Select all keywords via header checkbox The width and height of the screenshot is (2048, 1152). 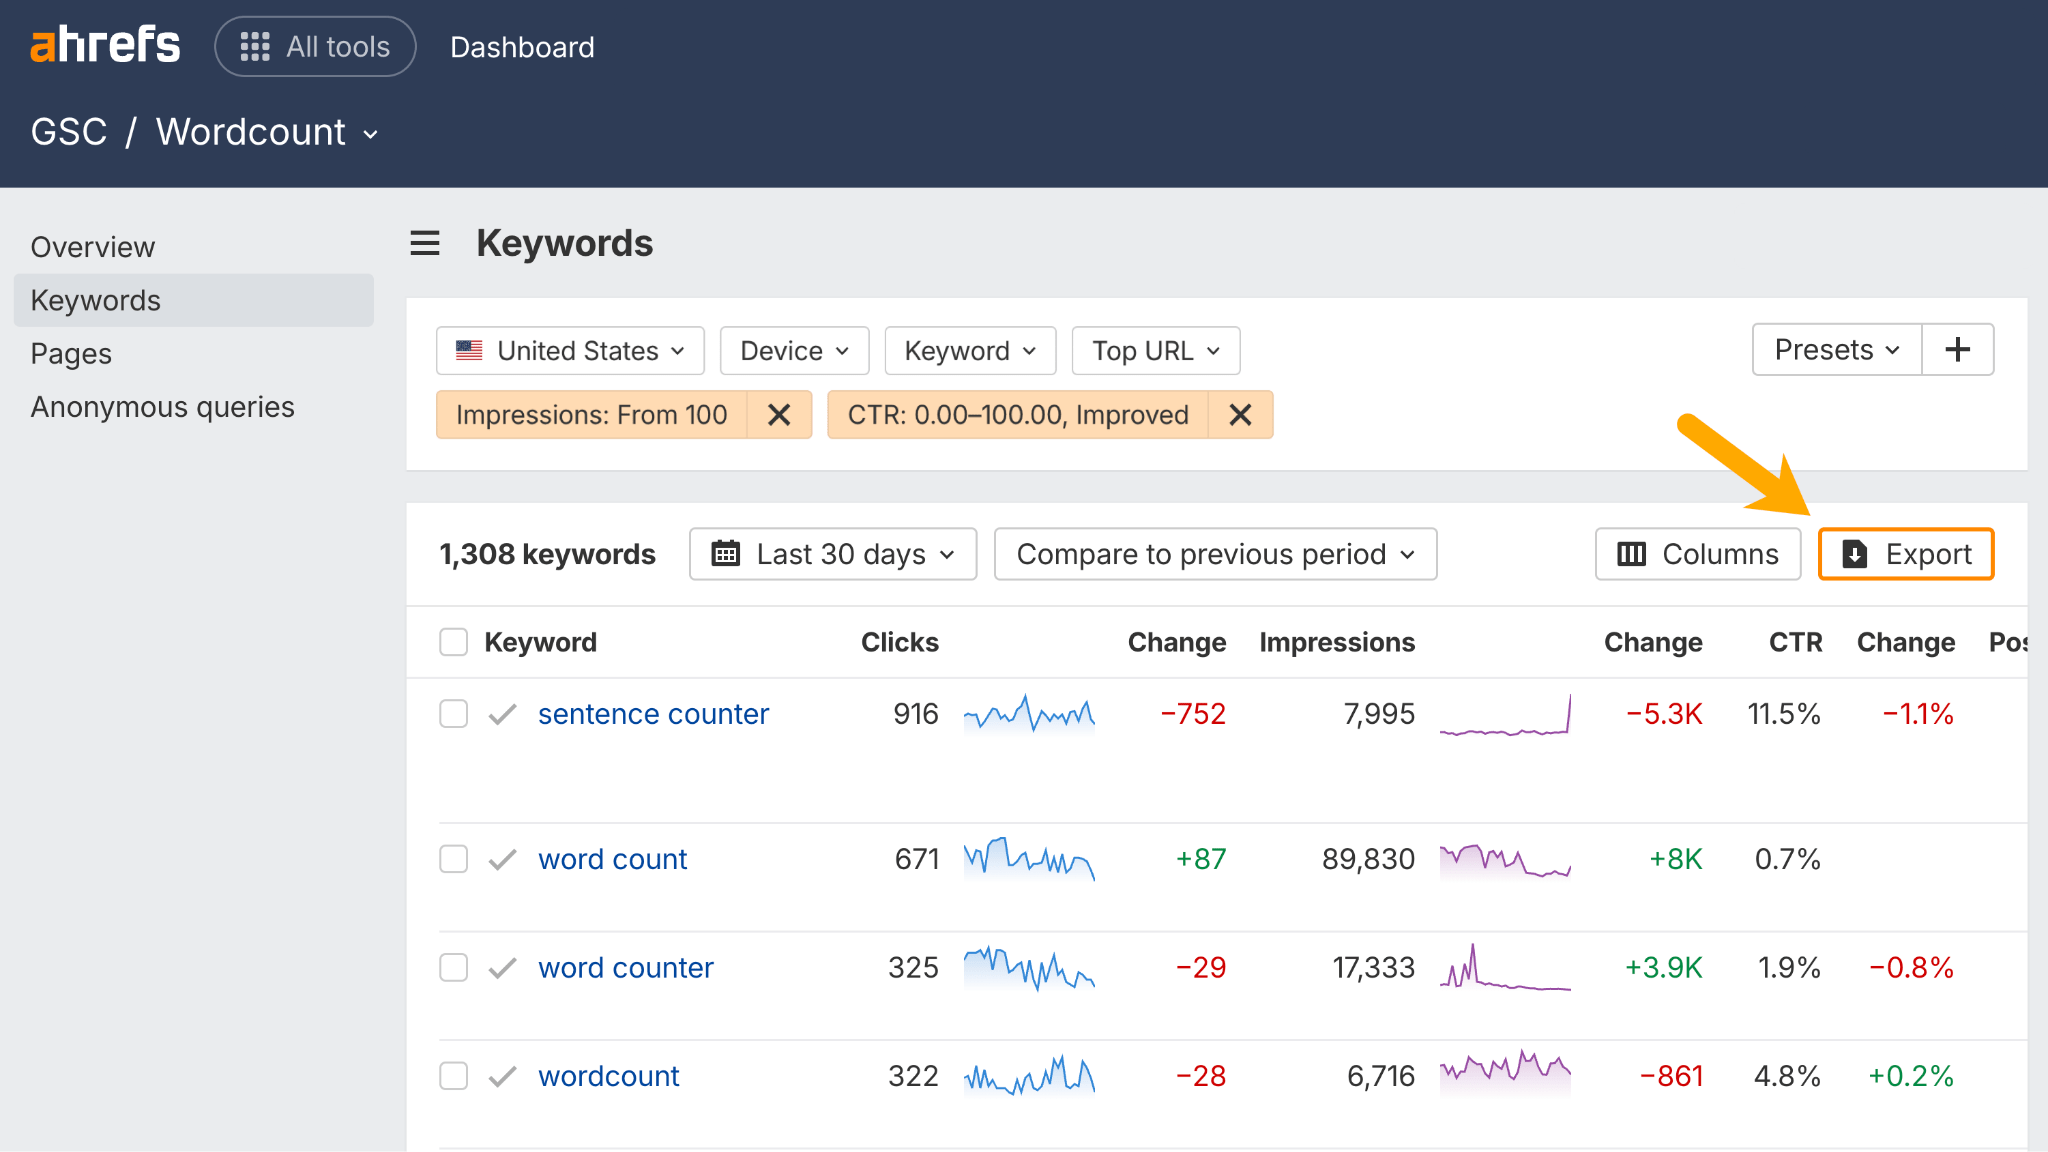(x=453, y=641)
